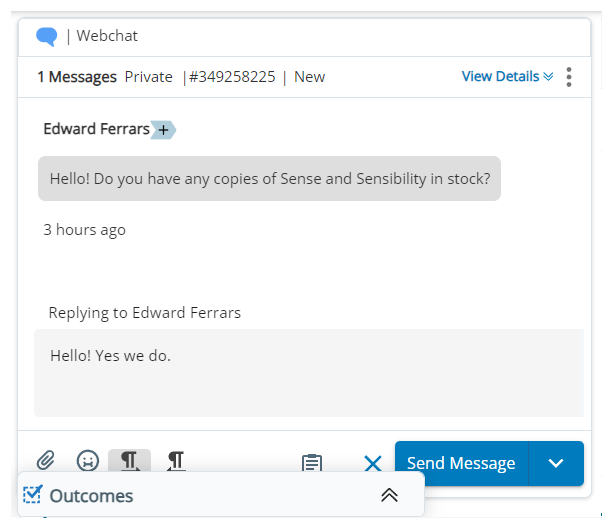This screenshot has height=529, width=613.
Task: Expand View Details
Action: (x=507, y=76)
